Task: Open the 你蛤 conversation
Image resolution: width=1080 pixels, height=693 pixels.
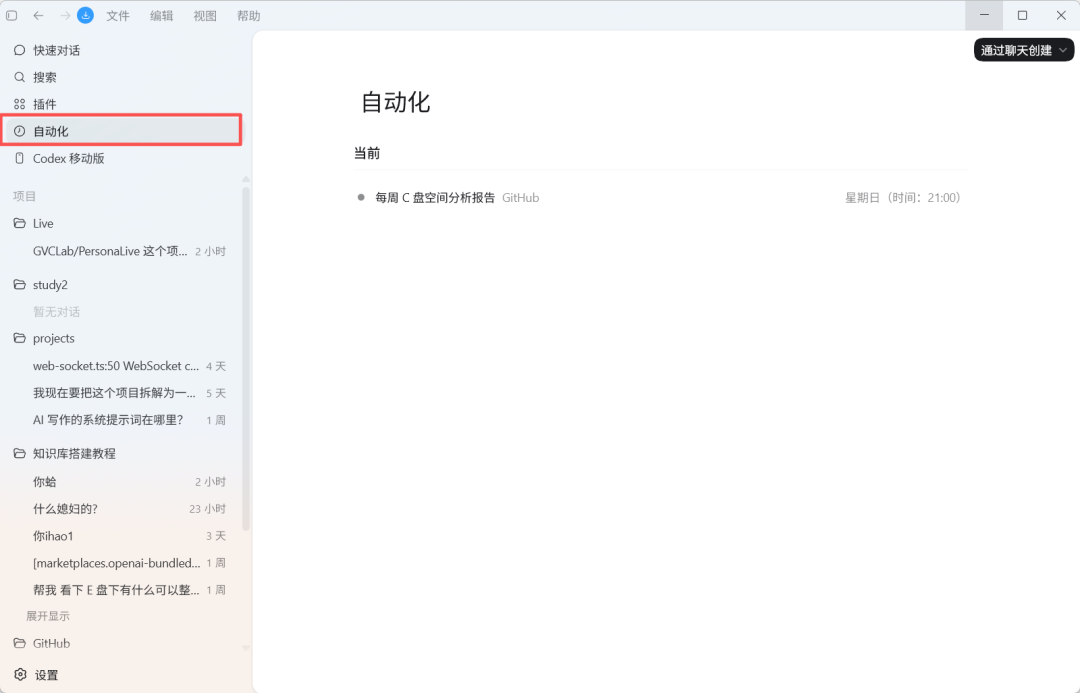Action: click(x=123, y=482)
